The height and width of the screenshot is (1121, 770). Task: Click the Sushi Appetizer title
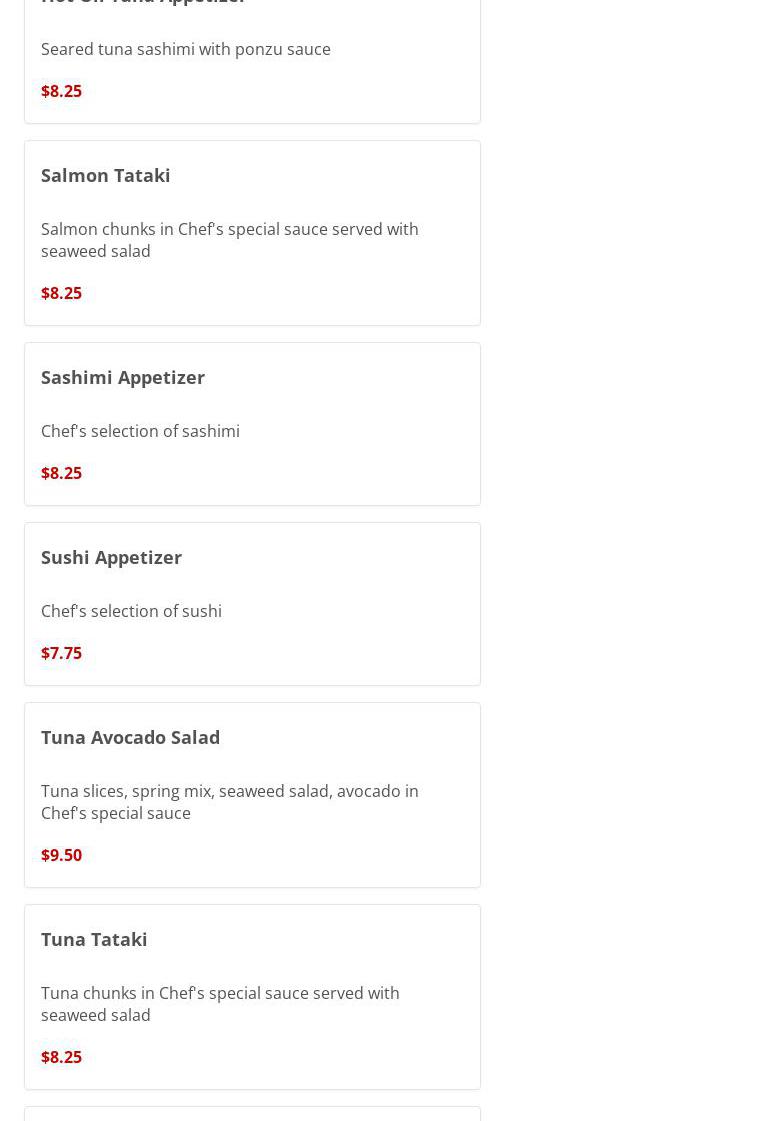111,557
